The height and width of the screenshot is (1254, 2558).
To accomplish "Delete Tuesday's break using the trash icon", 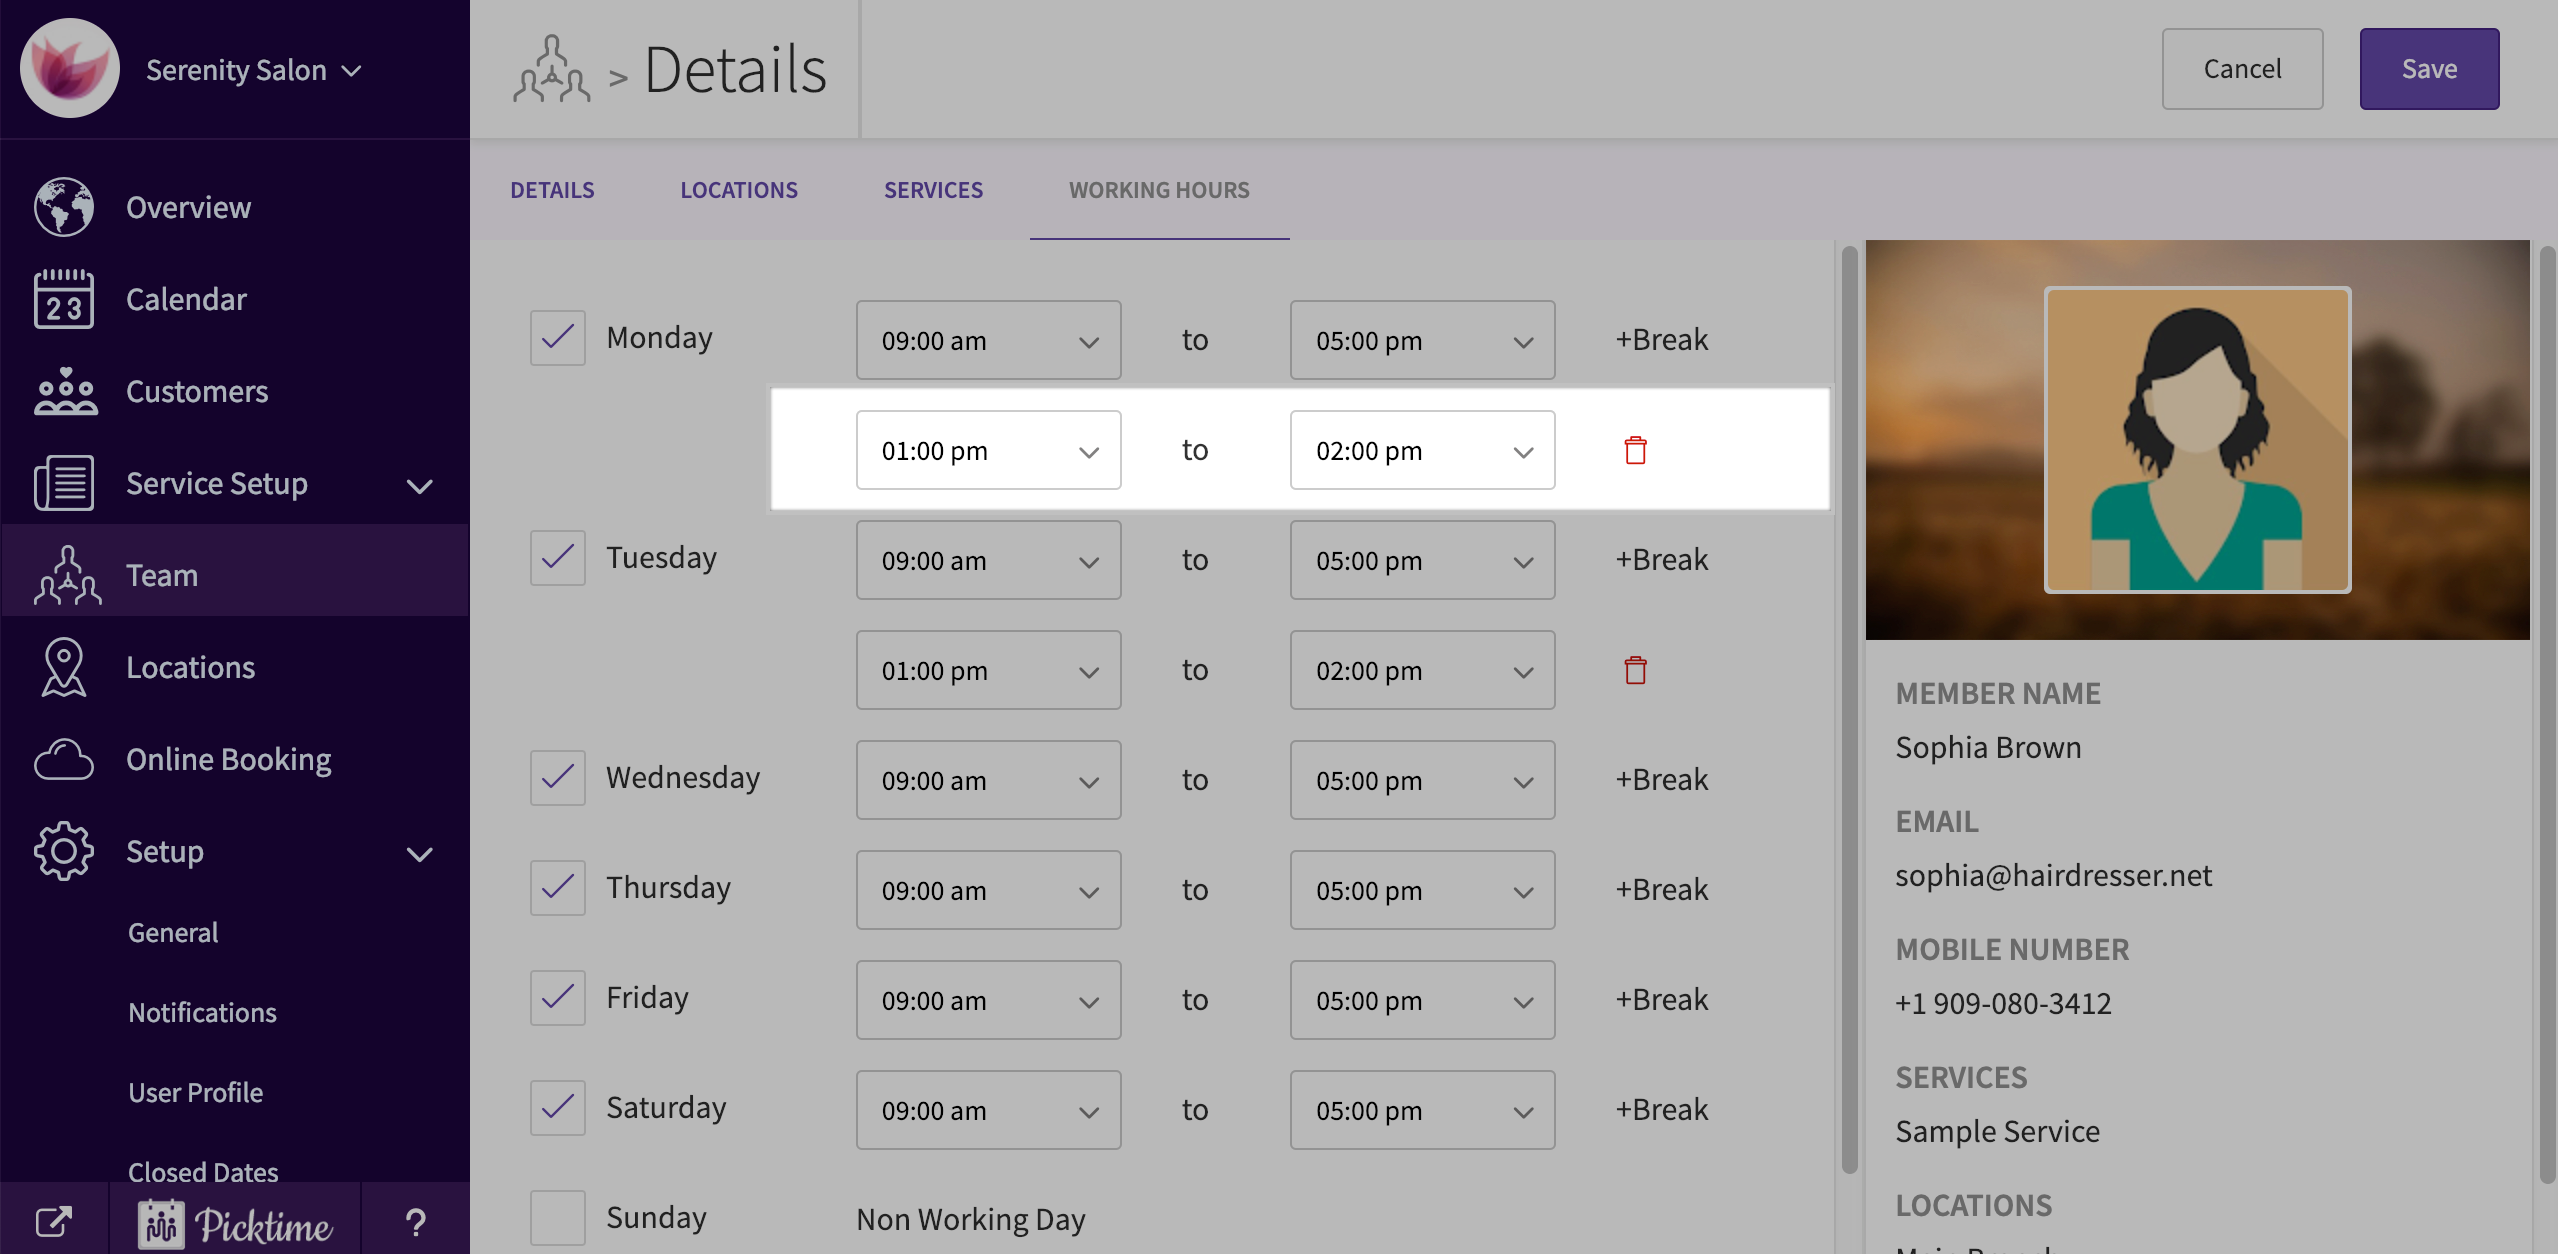I will click(x=1635, y=670).
